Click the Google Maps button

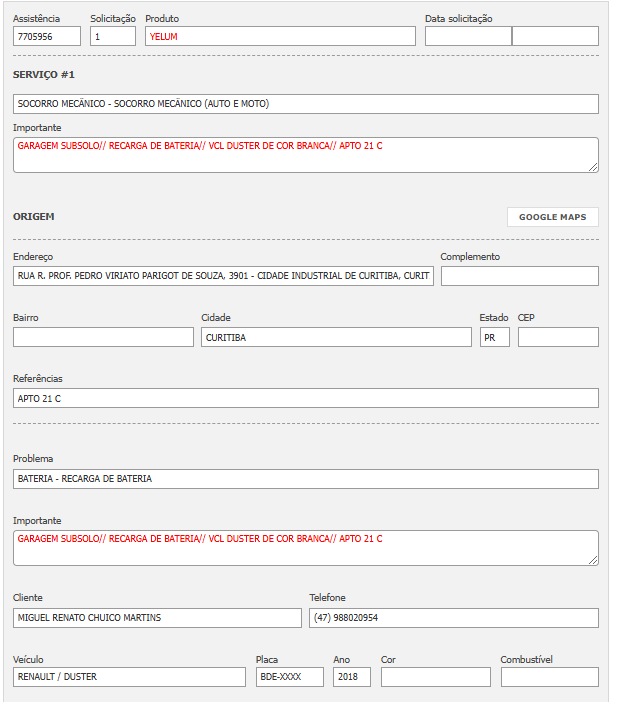coord(552,217)
